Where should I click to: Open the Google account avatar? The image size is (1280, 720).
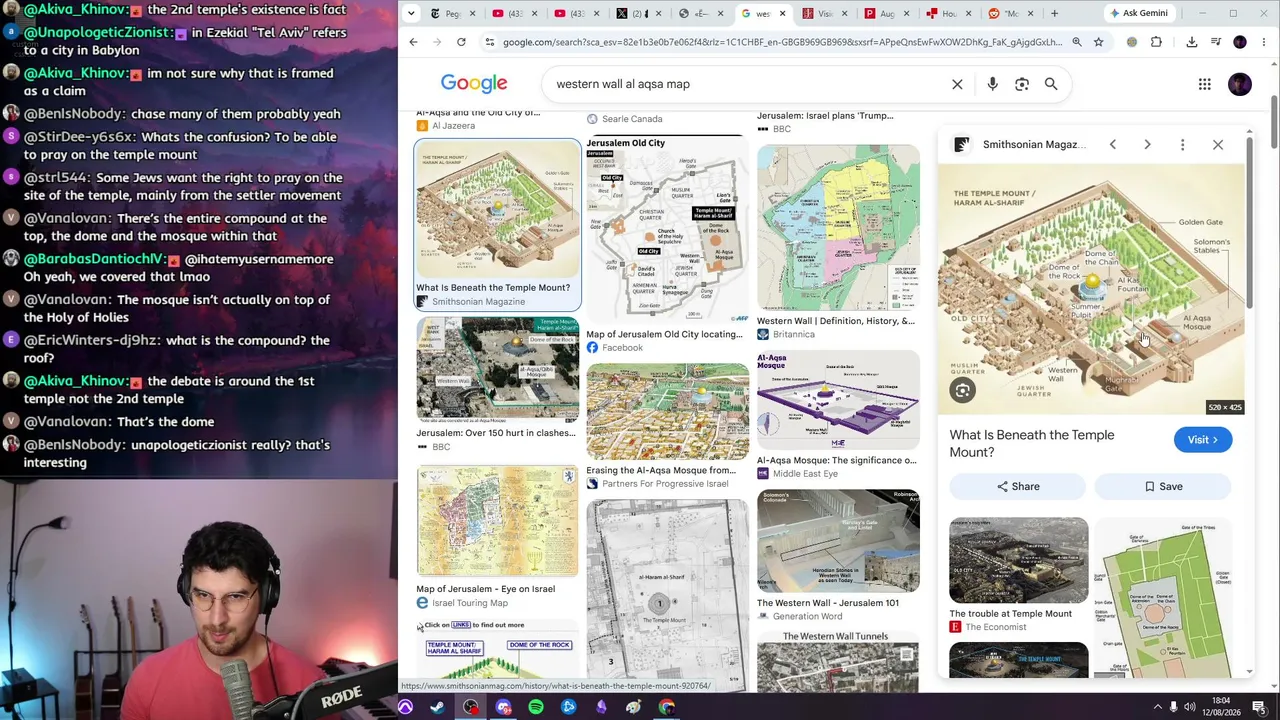(1240, 84)
